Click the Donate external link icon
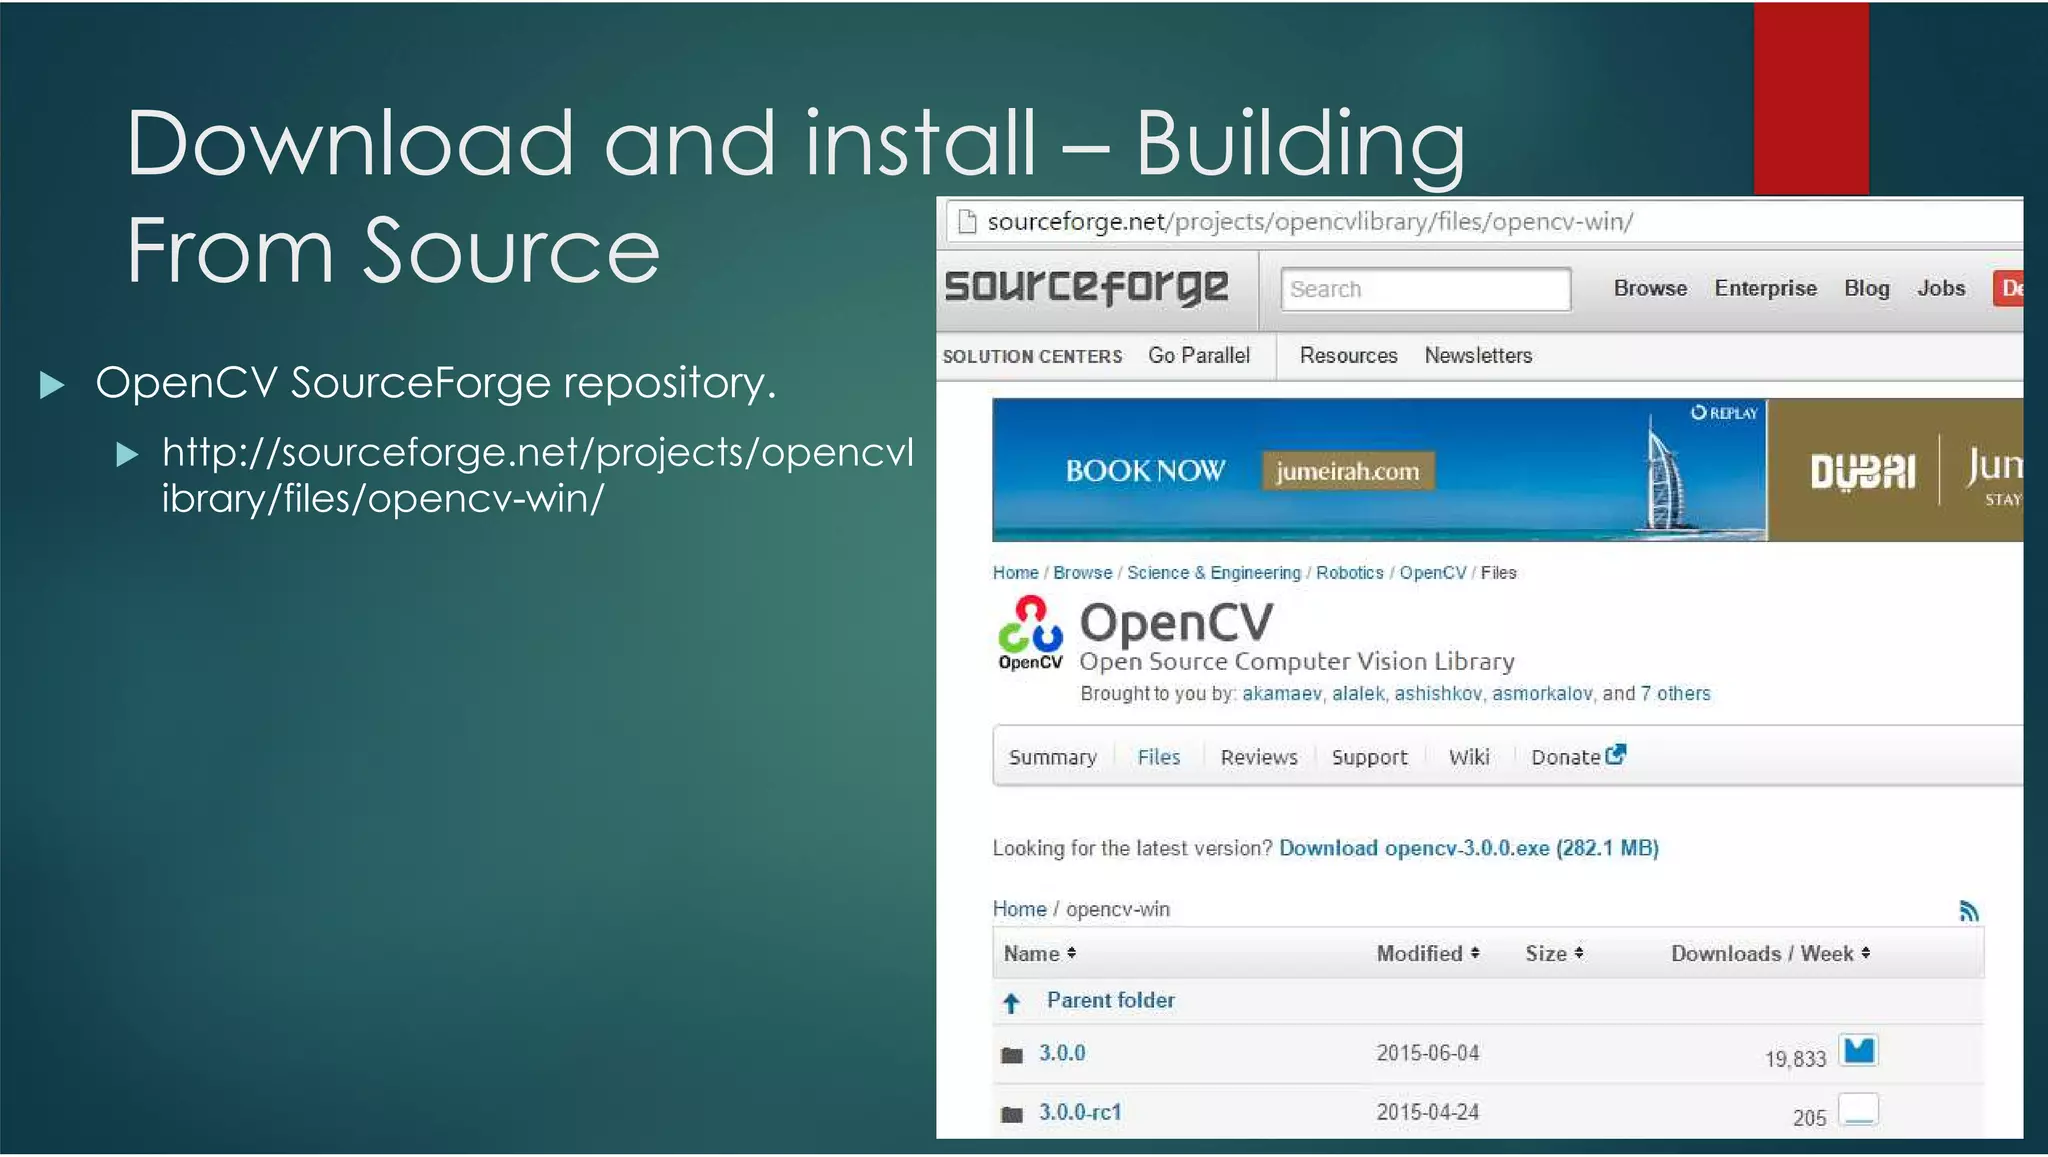2048x1157 pixels. pyautogui.click(x=1615, y=755)
